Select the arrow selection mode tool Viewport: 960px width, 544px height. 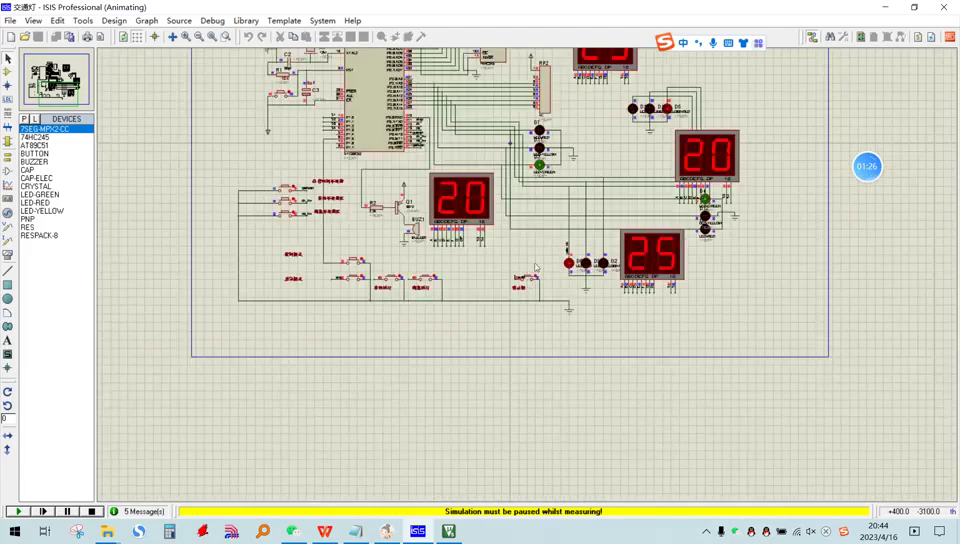click(8, 59)
